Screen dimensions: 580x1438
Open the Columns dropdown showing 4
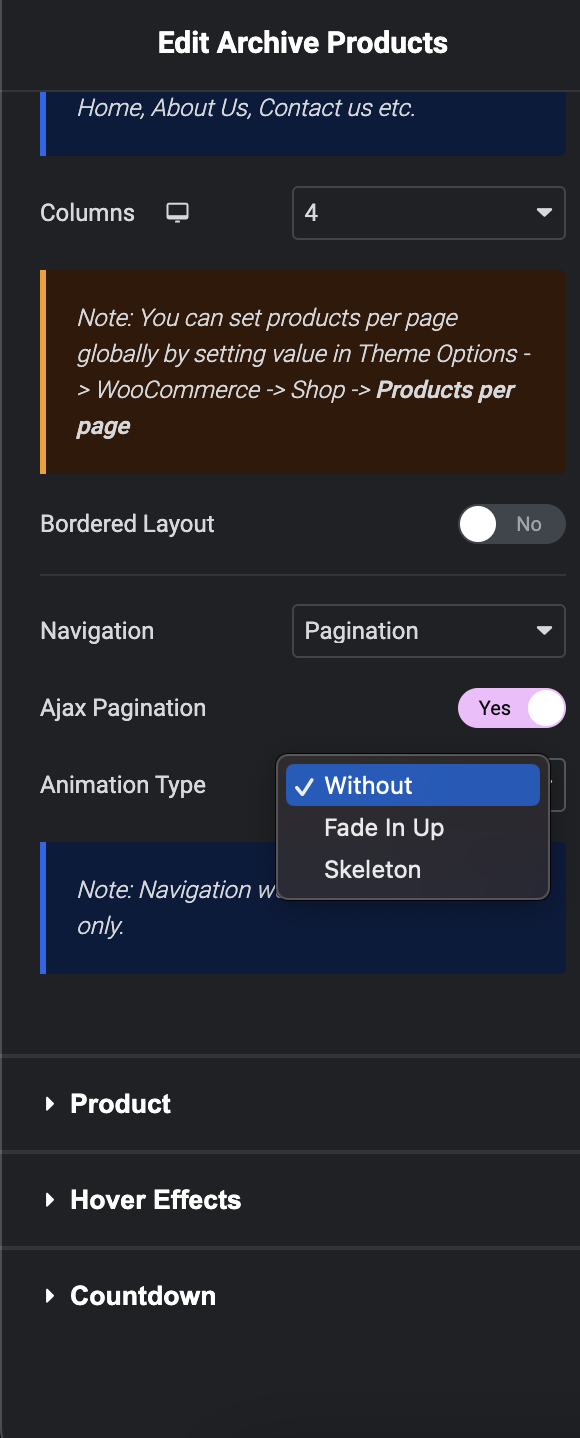pyautogui.click(x=429, y=213)
